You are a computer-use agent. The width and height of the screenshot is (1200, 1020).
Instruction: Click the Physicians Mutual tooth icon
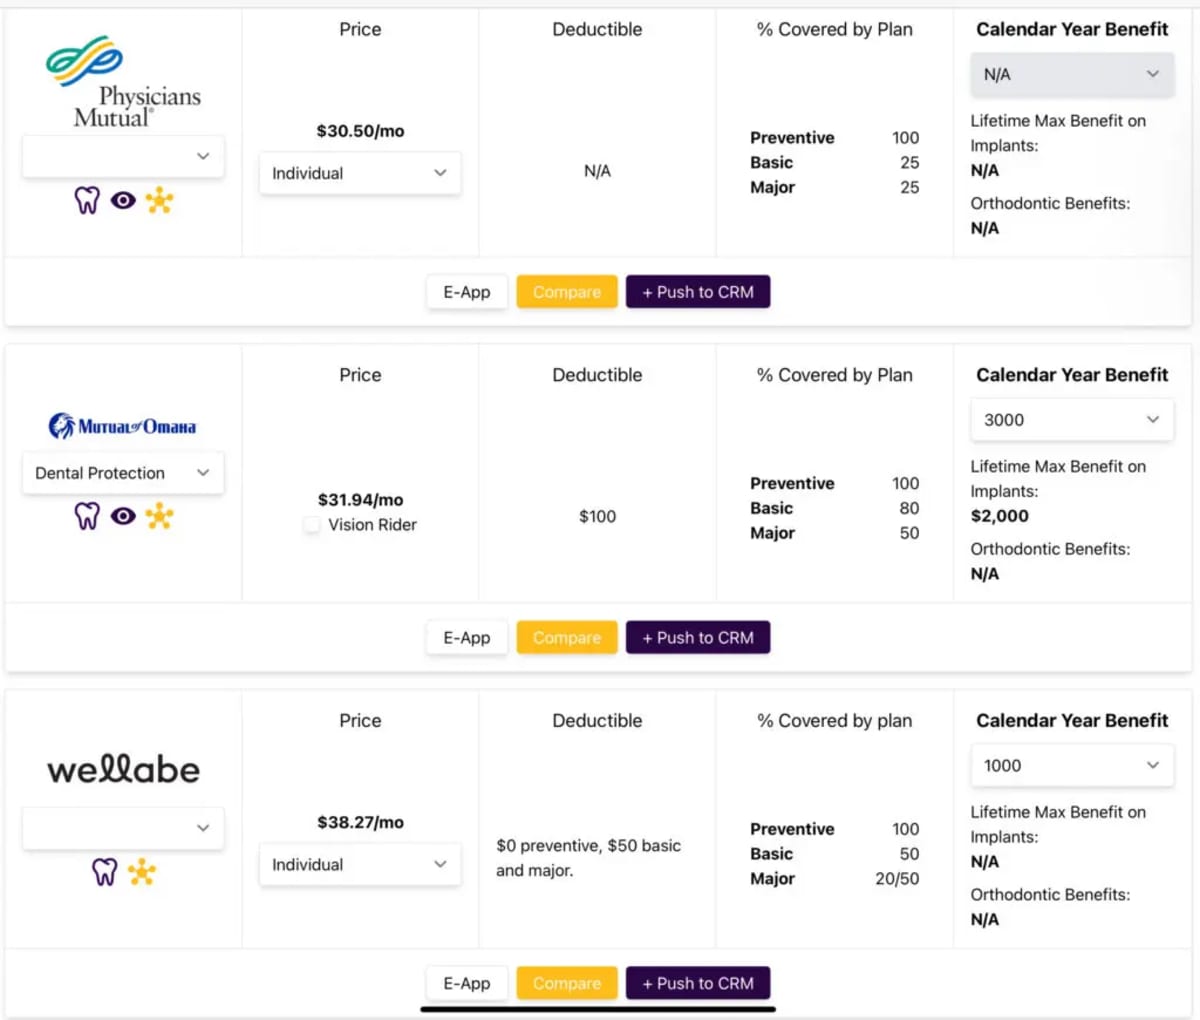tap(87, 201)
